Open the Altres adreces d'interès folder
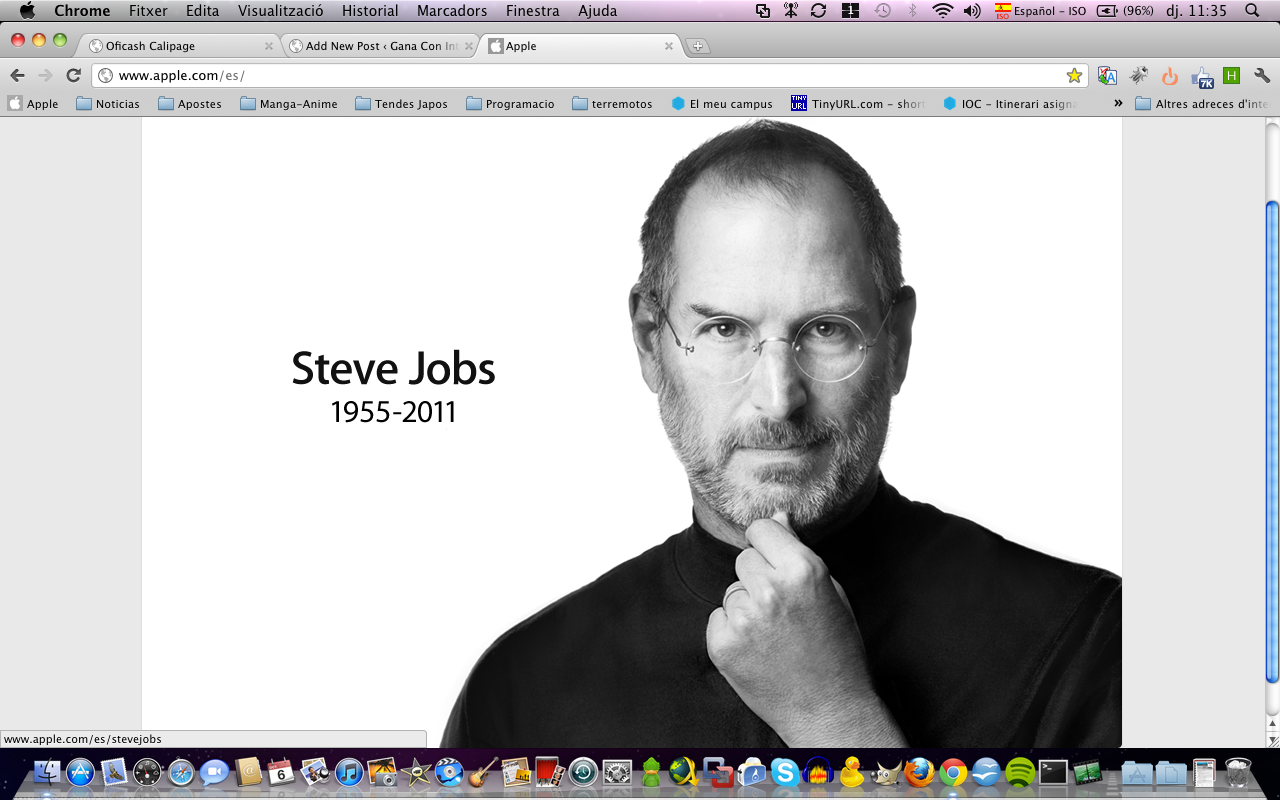This screenshot has height=800, width=1280. tap(1202, 104)
